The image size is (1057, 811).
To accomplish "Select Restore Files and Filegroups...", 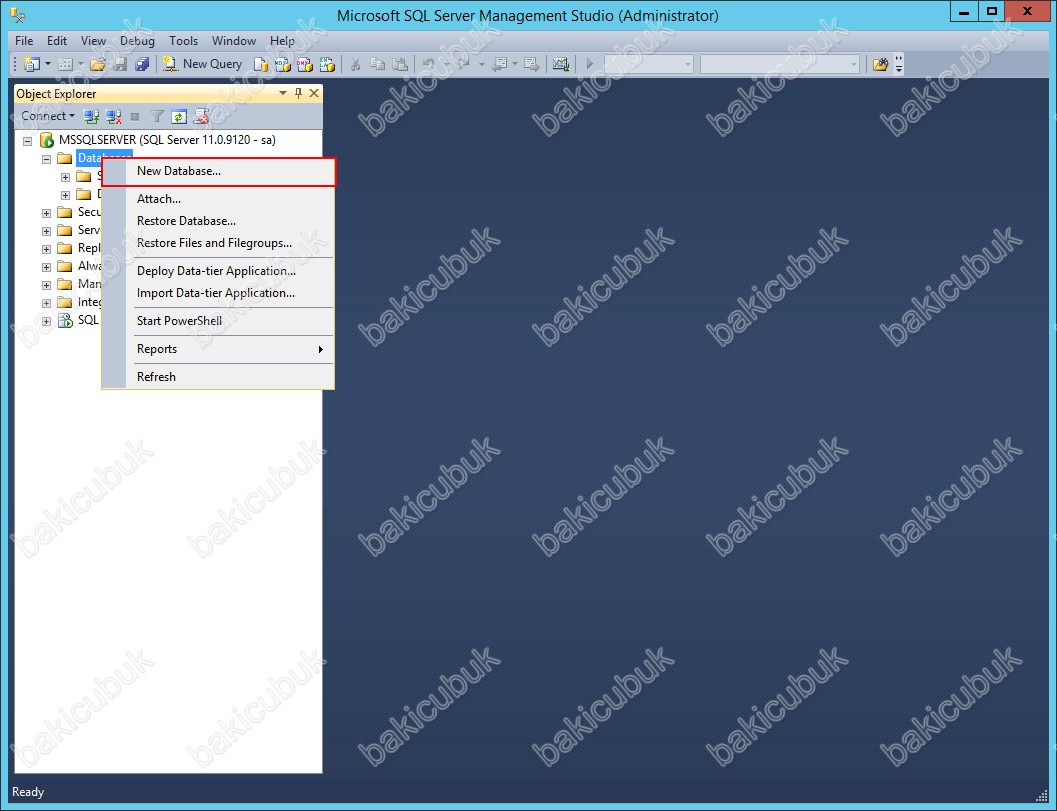I will [x=218, y=243].
